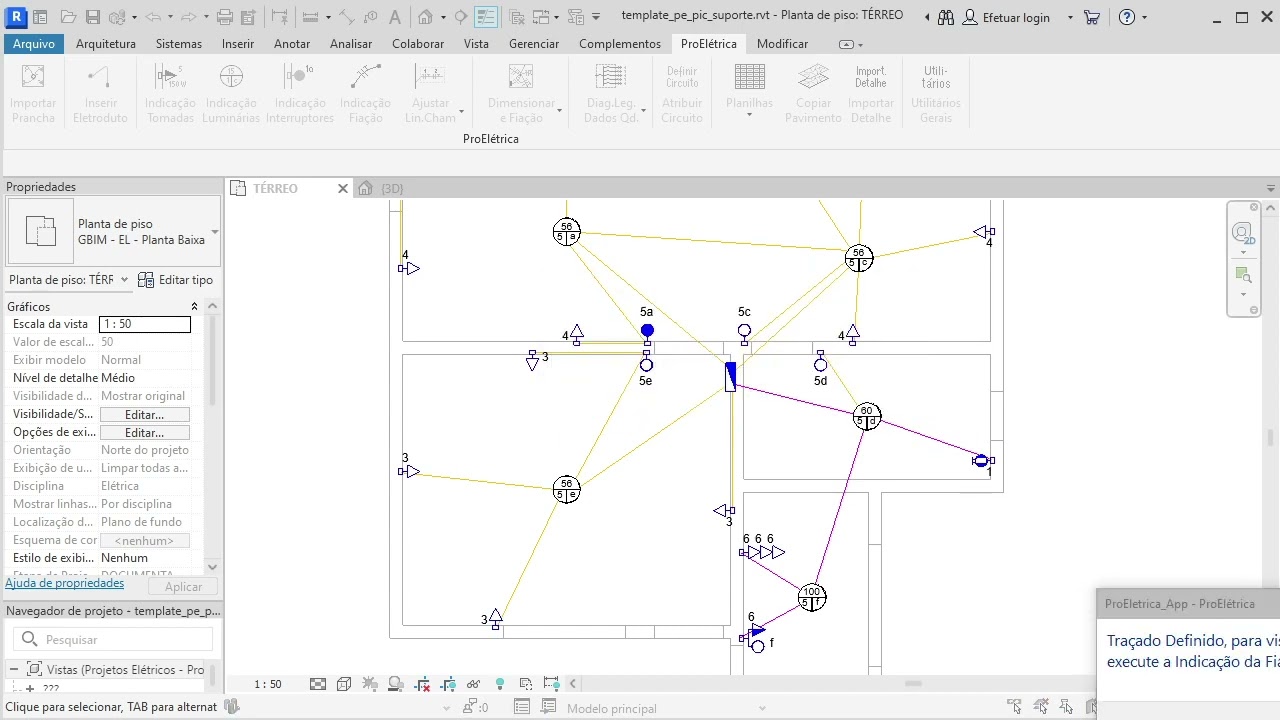
Task: Select the Copiar Pavimento tool
Action: [x=813, y=93]
